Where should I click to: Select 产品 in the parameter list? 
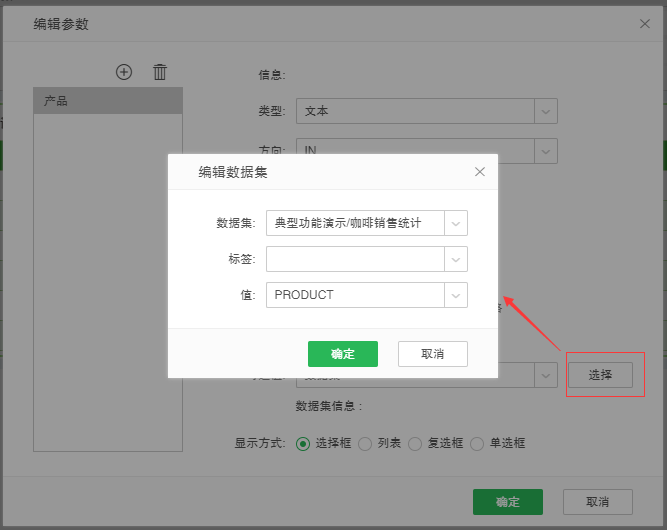108,101
